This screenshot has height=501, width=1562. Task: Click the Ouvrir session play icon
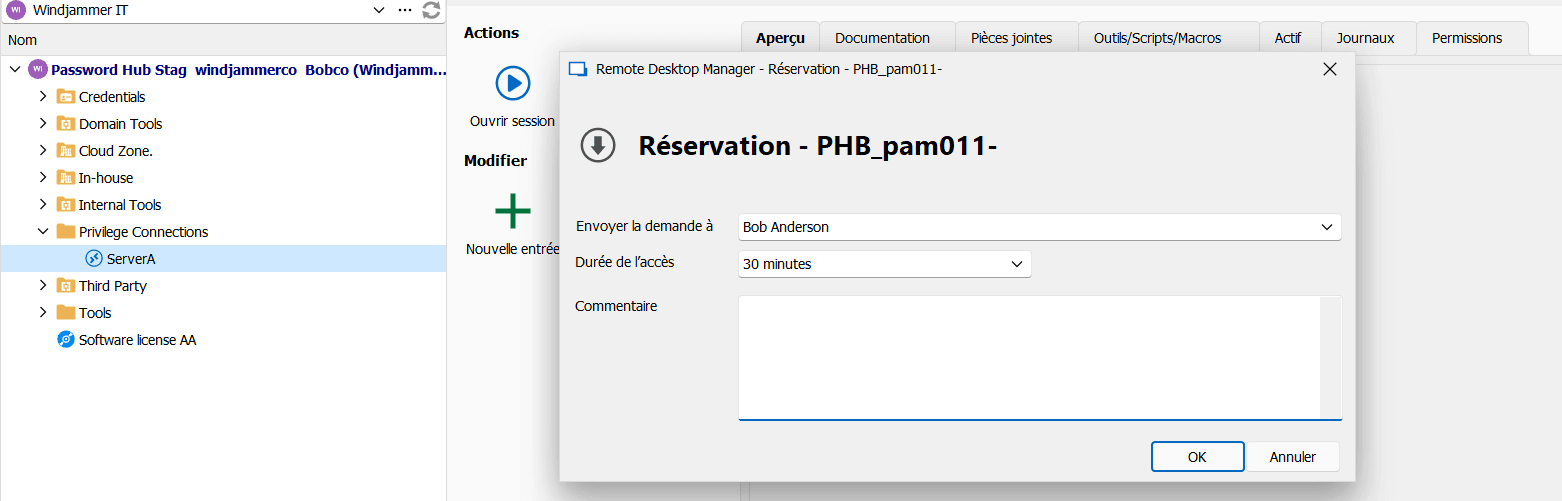pyautogui.click(x=513, y=82)
